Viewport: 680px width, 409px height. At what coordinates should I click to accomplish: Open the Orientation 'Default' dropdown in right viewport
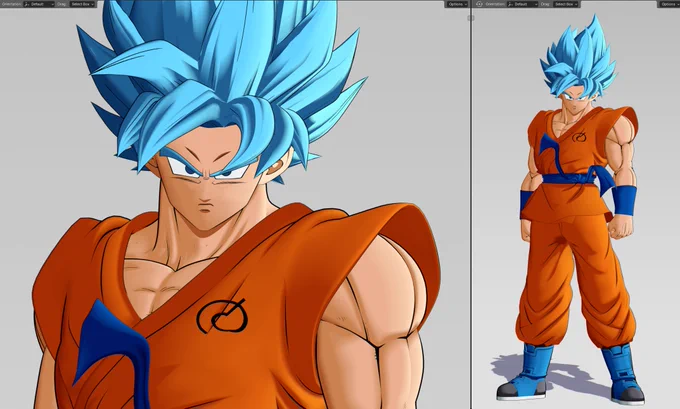click(x=522, y=4)
